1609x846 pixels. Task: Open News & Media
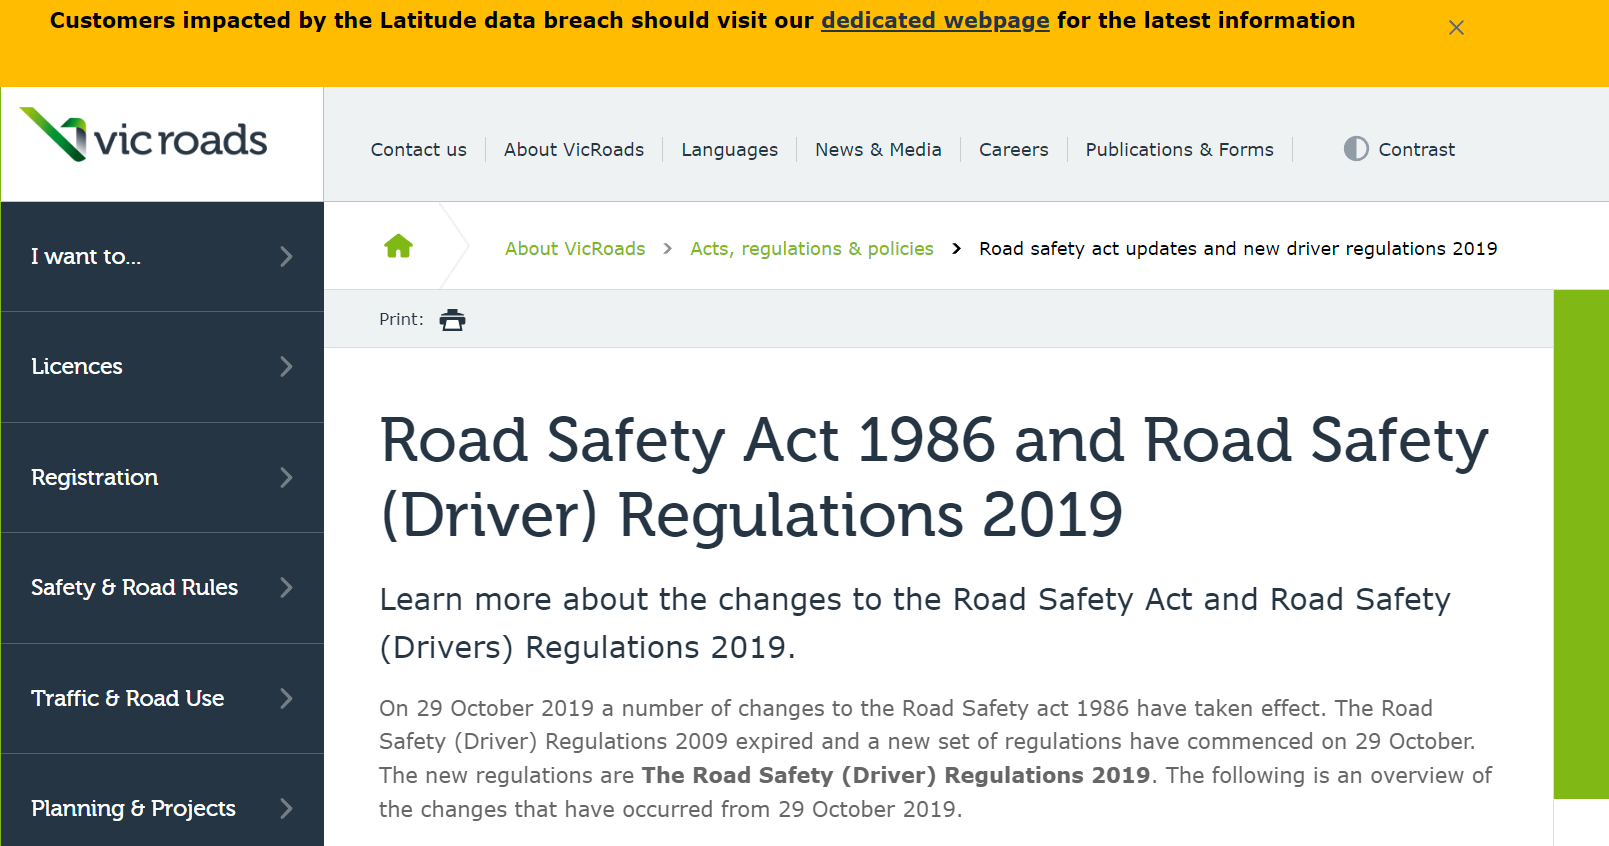coord(878,149)
